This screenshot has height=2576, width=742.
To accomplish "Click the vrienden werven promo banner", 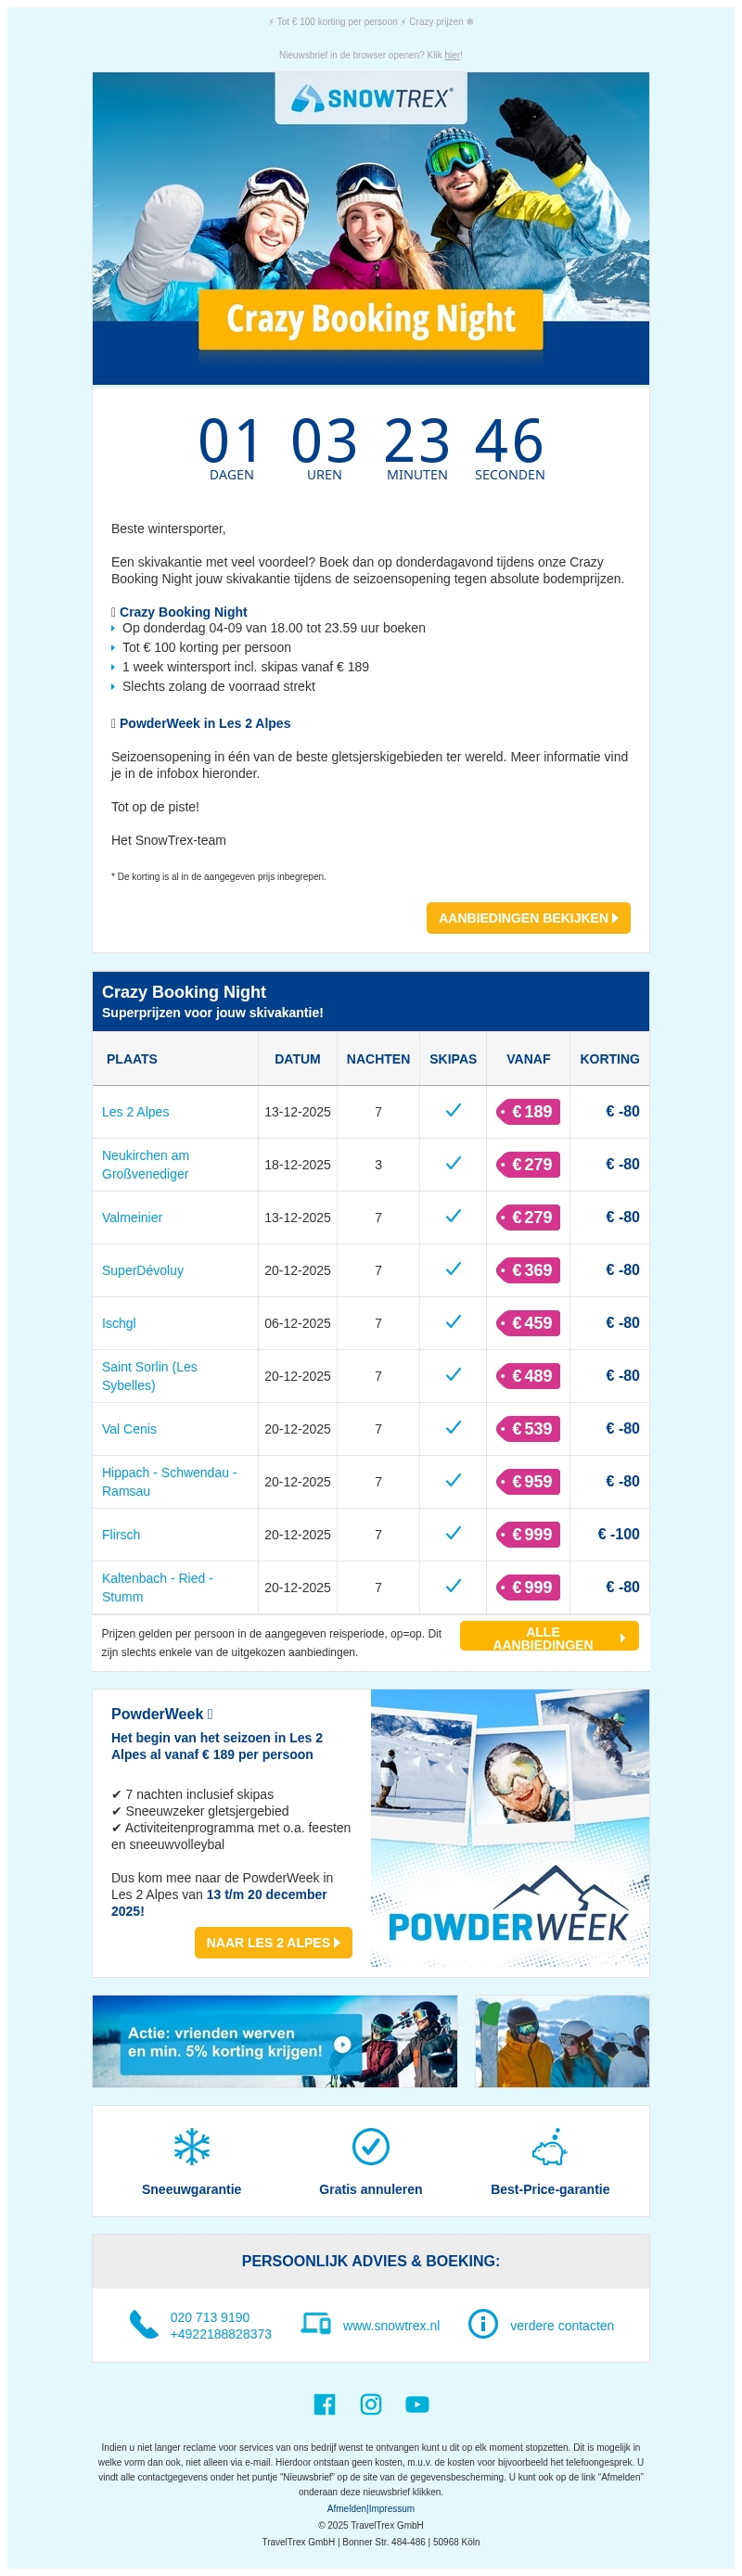I will 274,2041.
